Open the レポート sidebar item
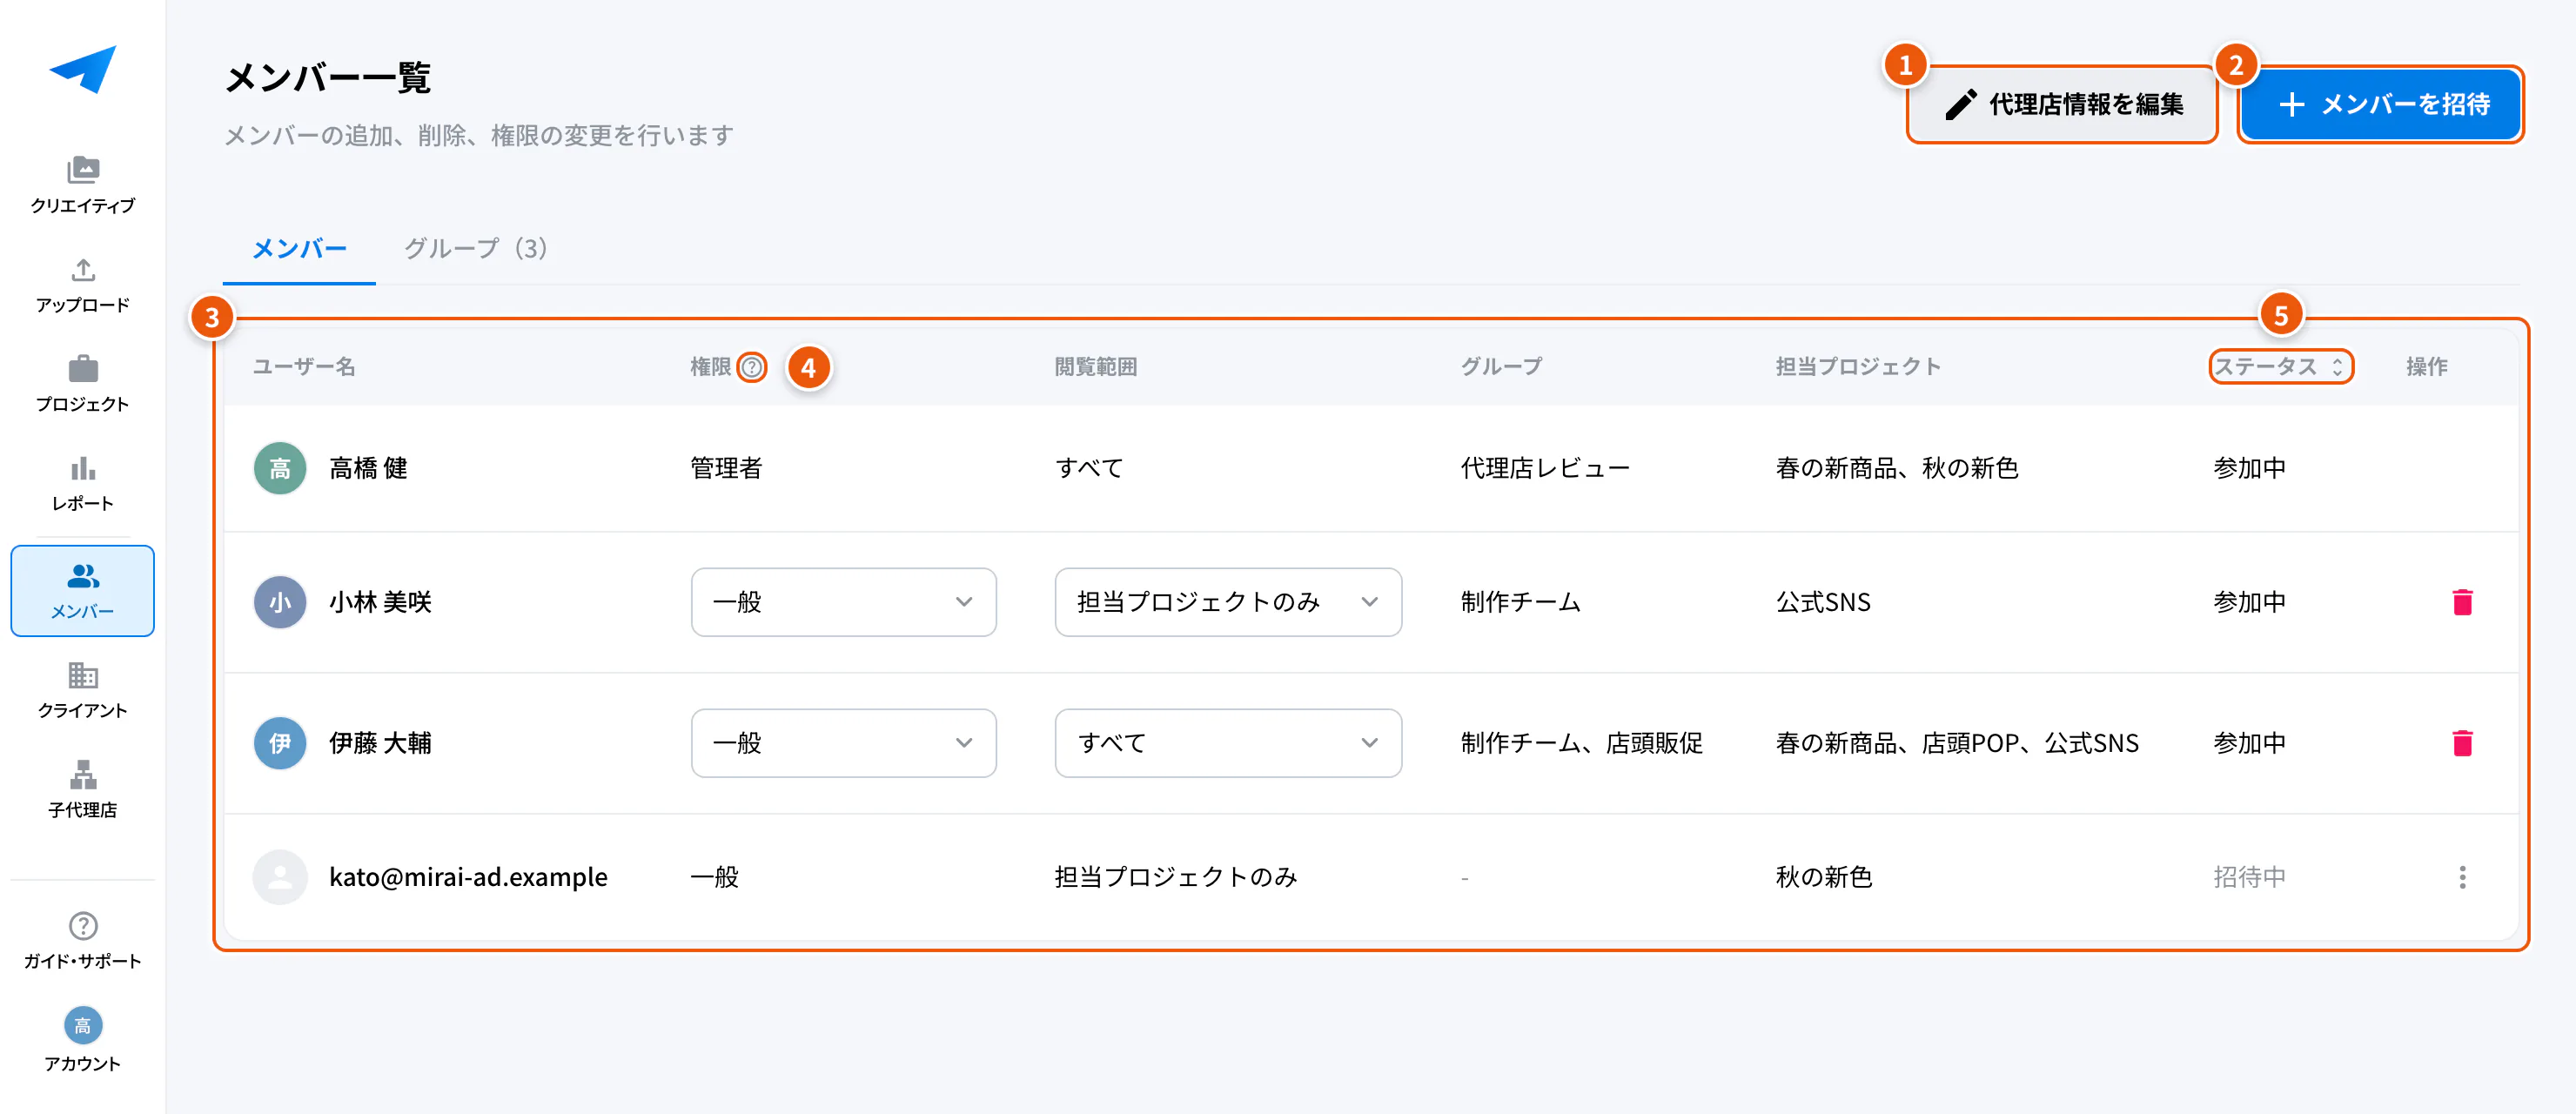Screen dimensions: 2576x1114 point(83,483)
